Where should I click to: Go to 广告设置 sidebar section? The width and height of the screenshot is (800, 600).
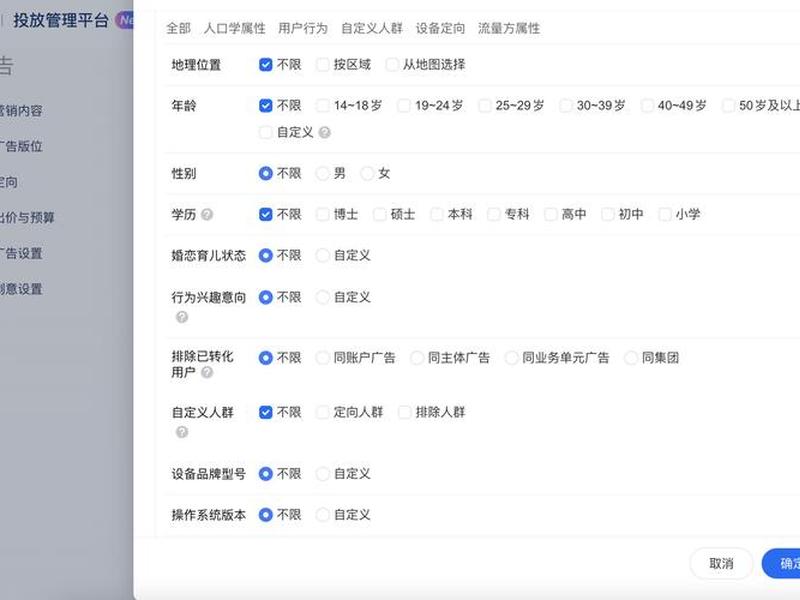coord(20,254)
